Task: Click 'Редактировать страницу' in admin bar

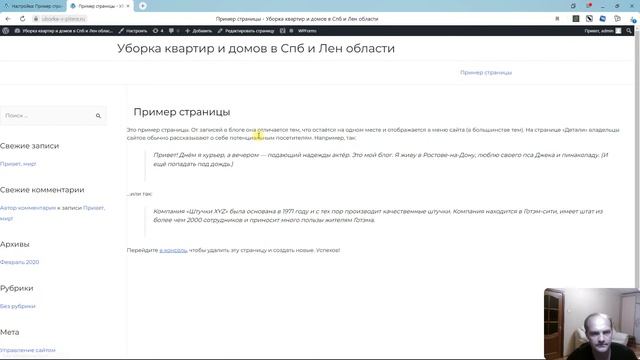Action: coord(246,31)
